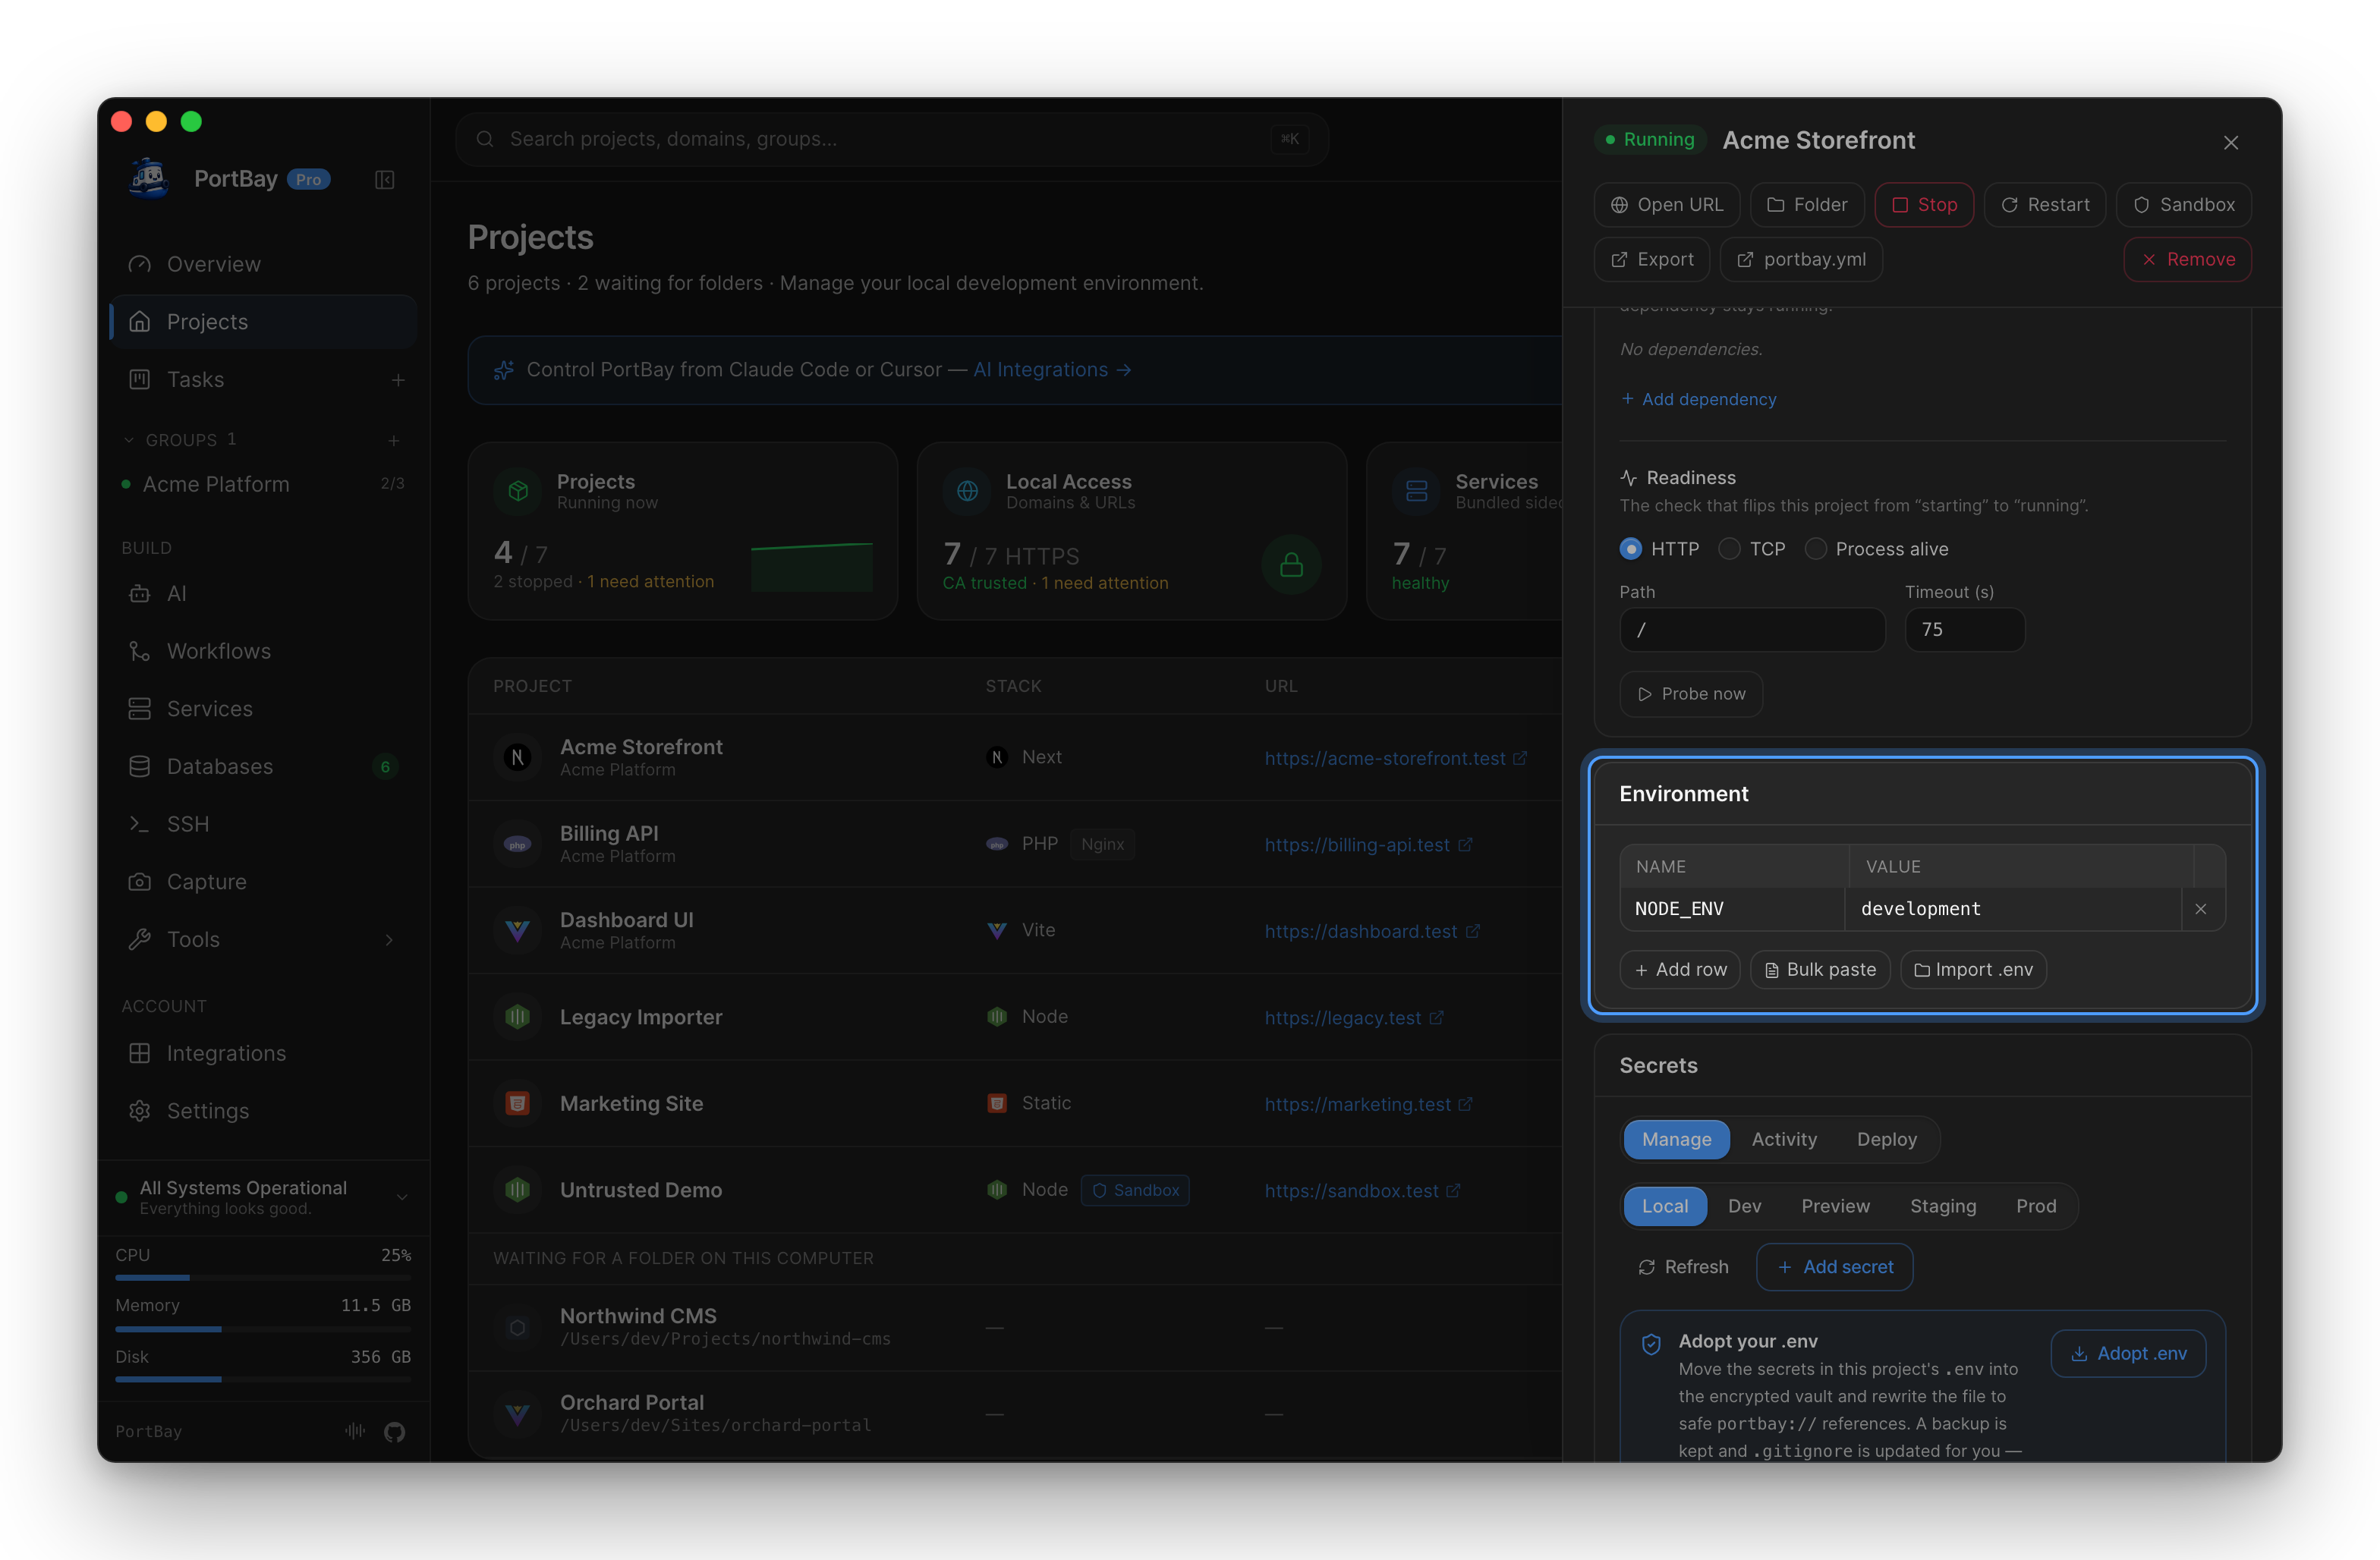Screen dimensions: 2380x1560
Task: Click the Adopt .env button
Action: [x=2128, y=1354]
